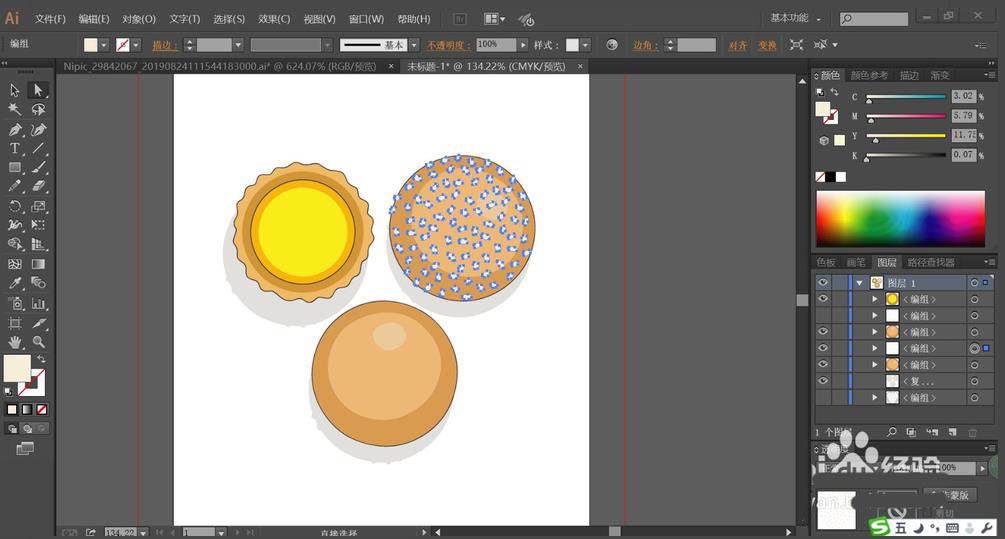Select the Mesh tool
Image resolution: width=1005 pixels, height=539 pixels.
(x=15, y=264)
